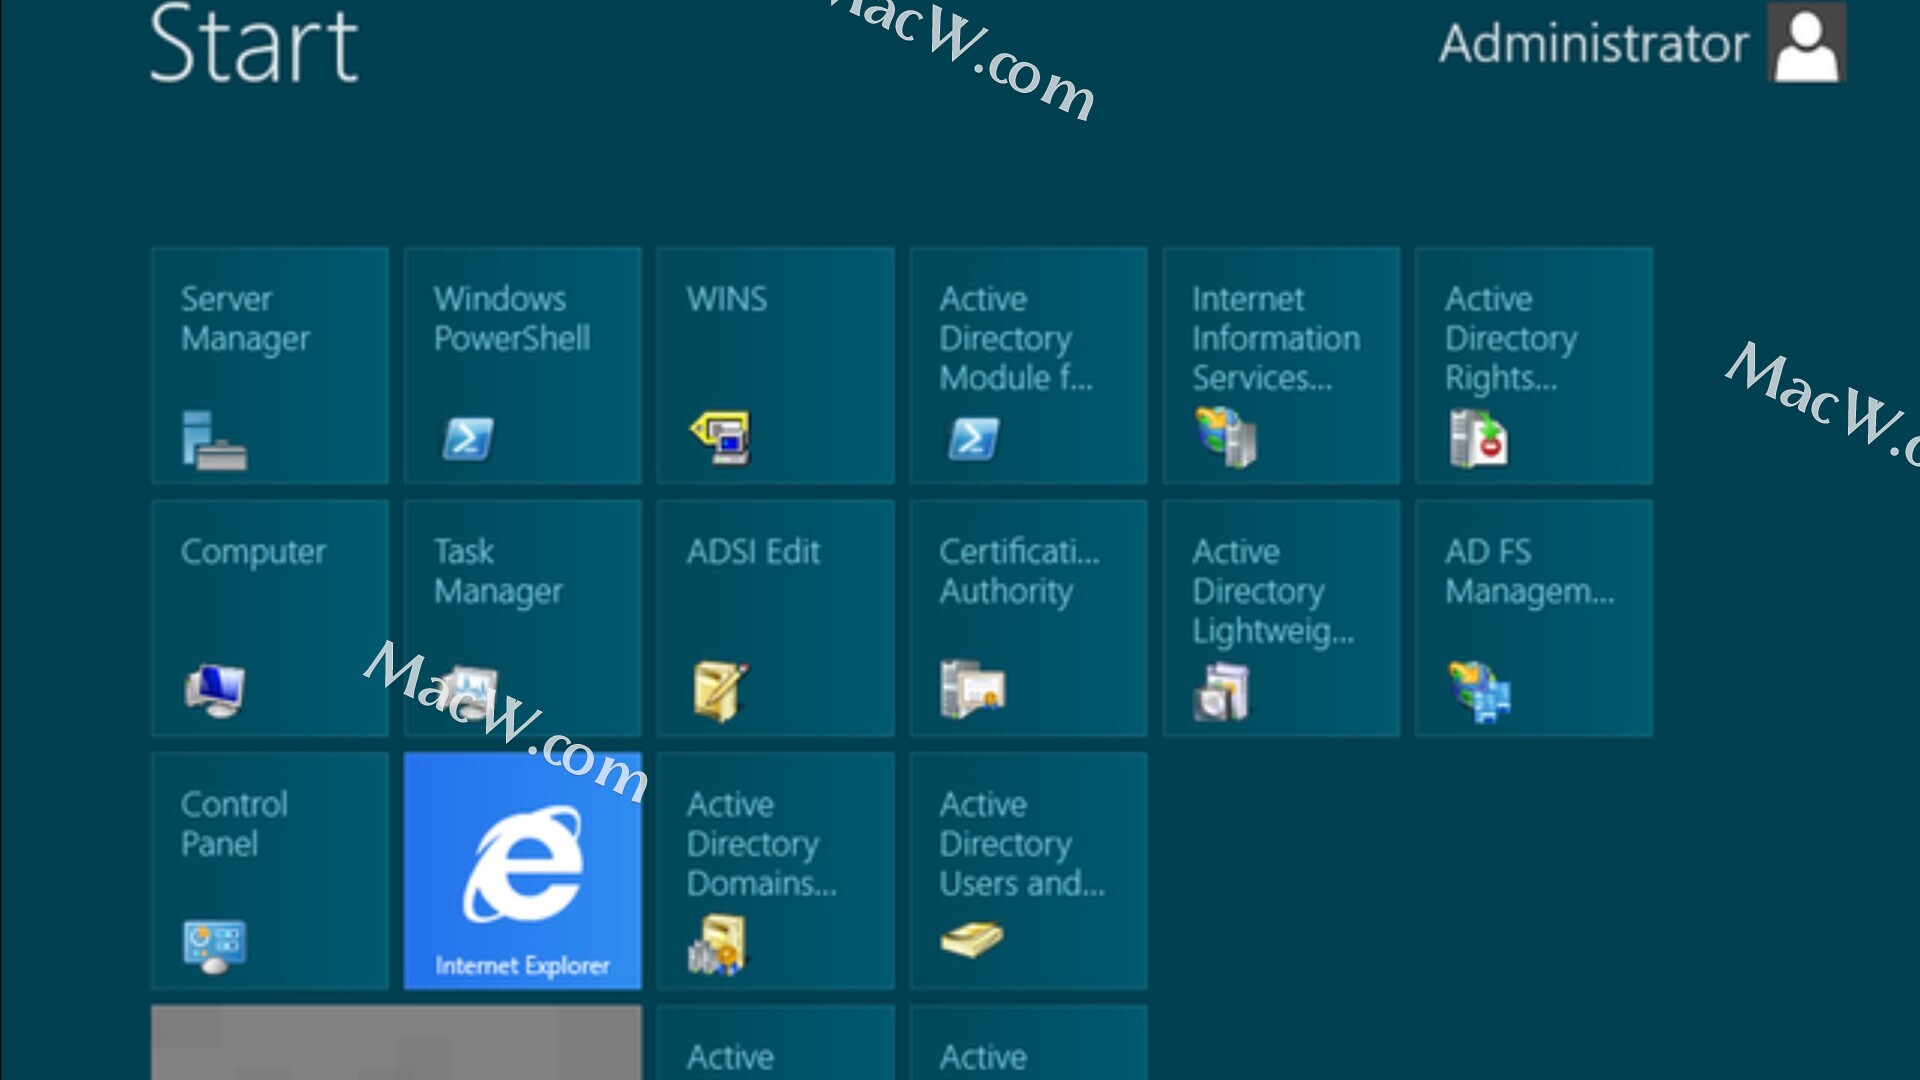Open Active Directory Module for PowerShell tile
The image size is (1920, 1080).
[x=1028, y=366]
